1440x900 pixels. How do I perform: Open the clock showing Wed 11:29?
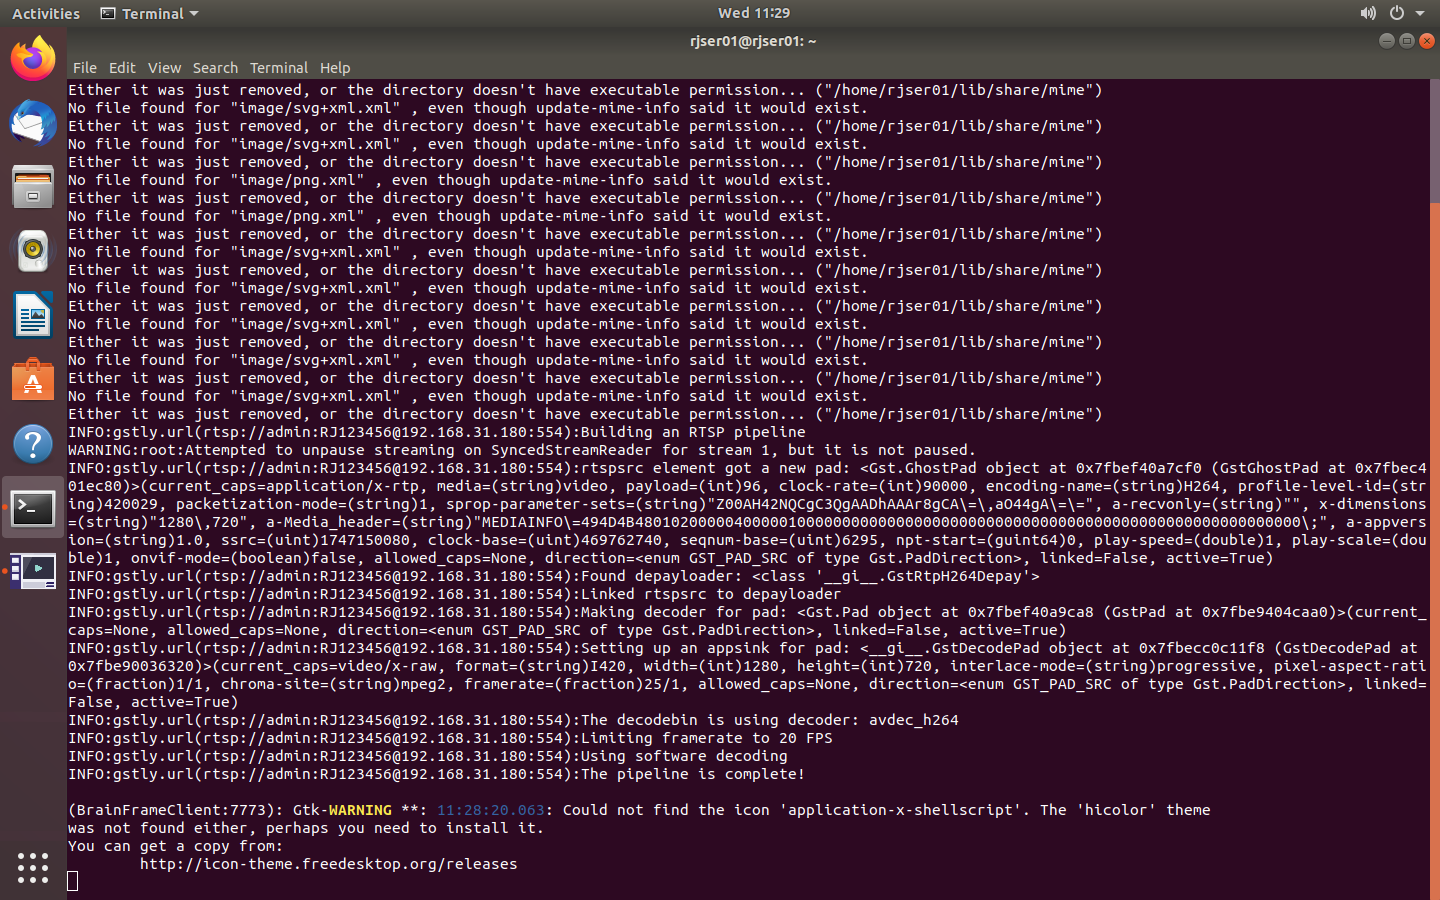(754, 13)
